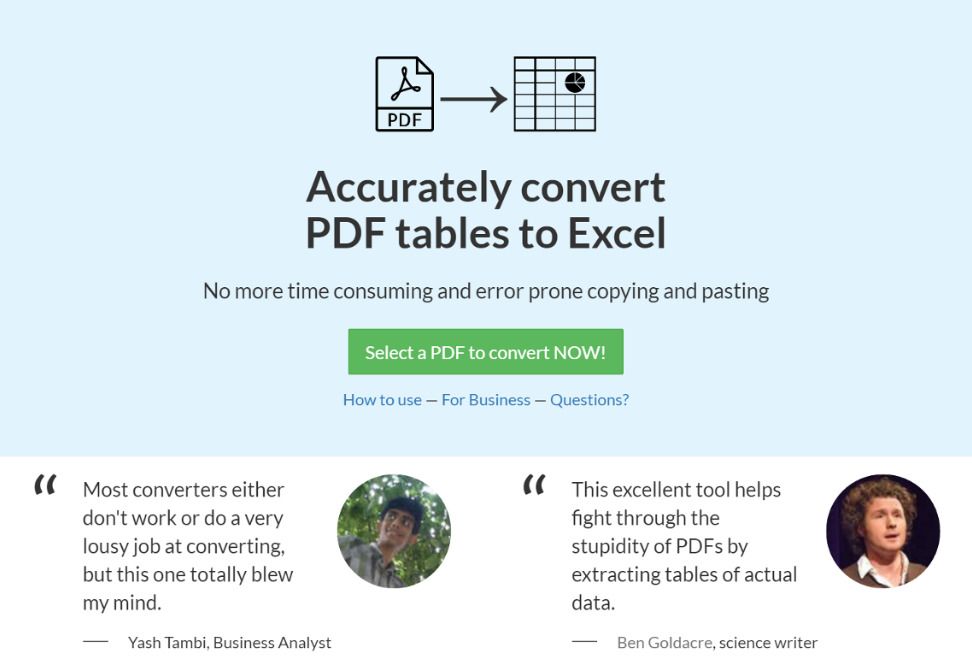
Task: Open the How to use link
Action: tap(383, 399)
